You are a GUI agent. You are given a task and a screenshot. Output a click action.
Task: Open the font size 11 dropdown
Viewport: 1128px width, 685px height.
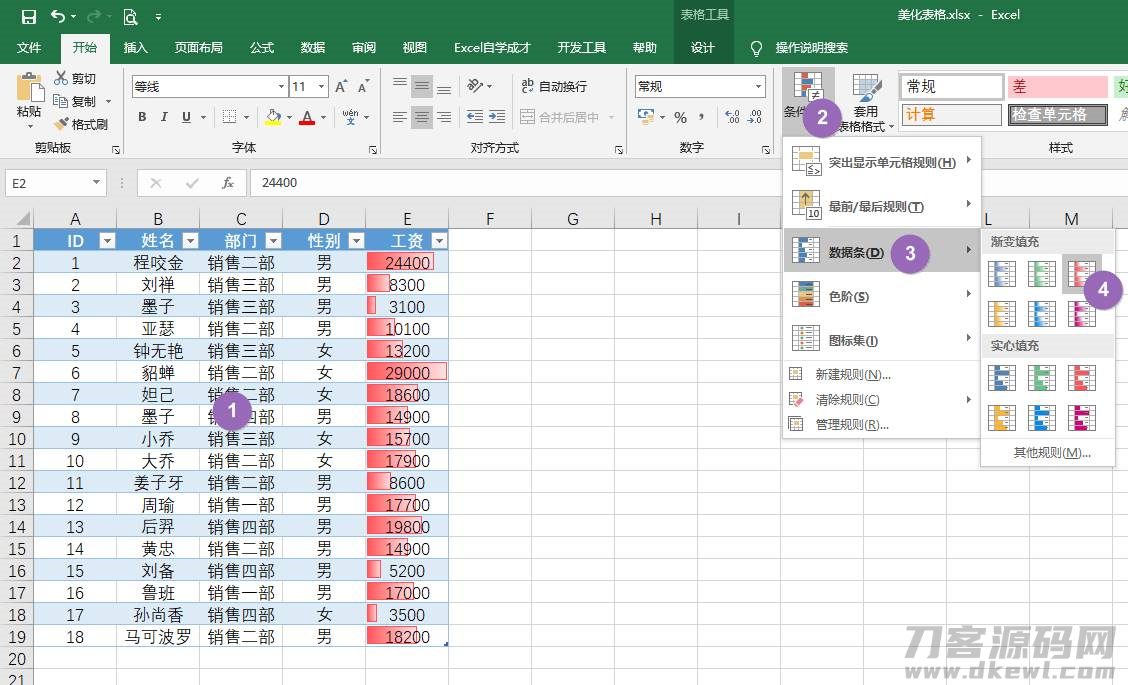(321, 86)
